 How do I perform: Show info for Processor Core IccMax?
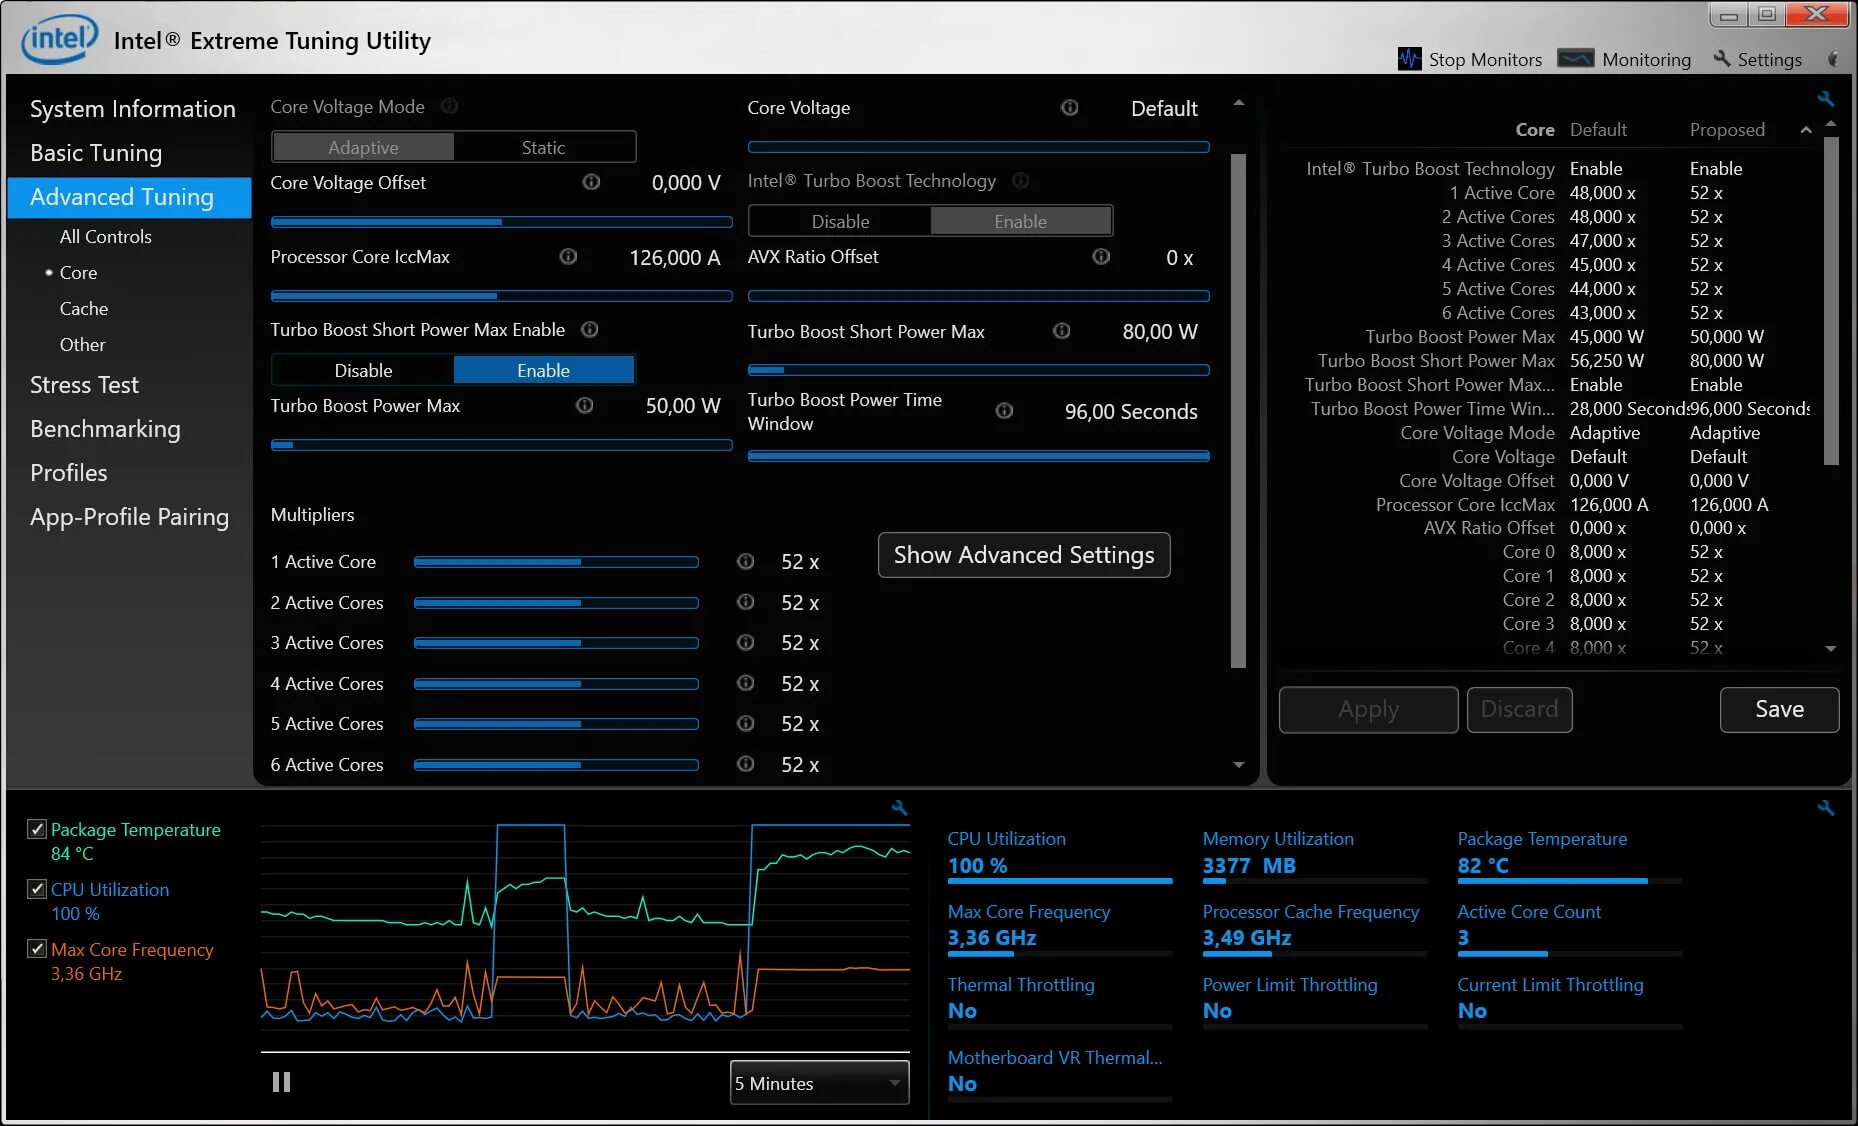[x=568, y=257]
